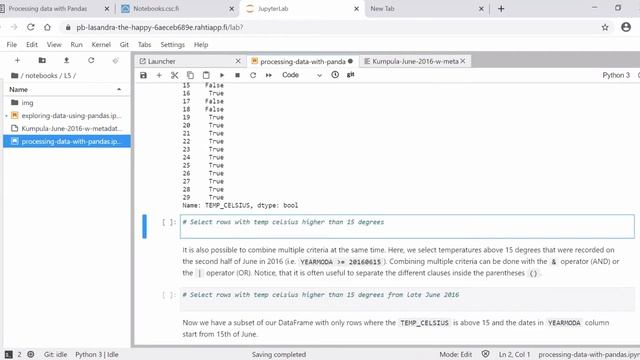Close the Kumpula-June-2016-w-meta tab

click(463, 61)
